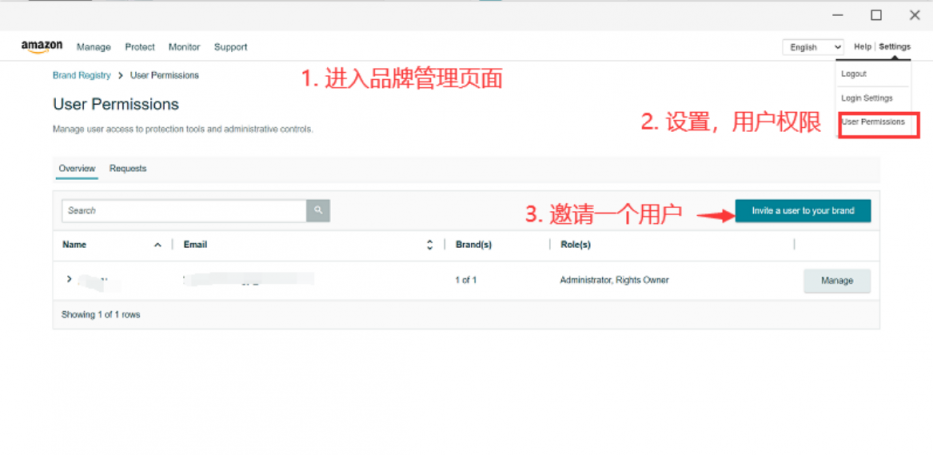Toggle Email column sort arrows
Image resolution: width=933 pixels, height=455 pixels.
430,244
